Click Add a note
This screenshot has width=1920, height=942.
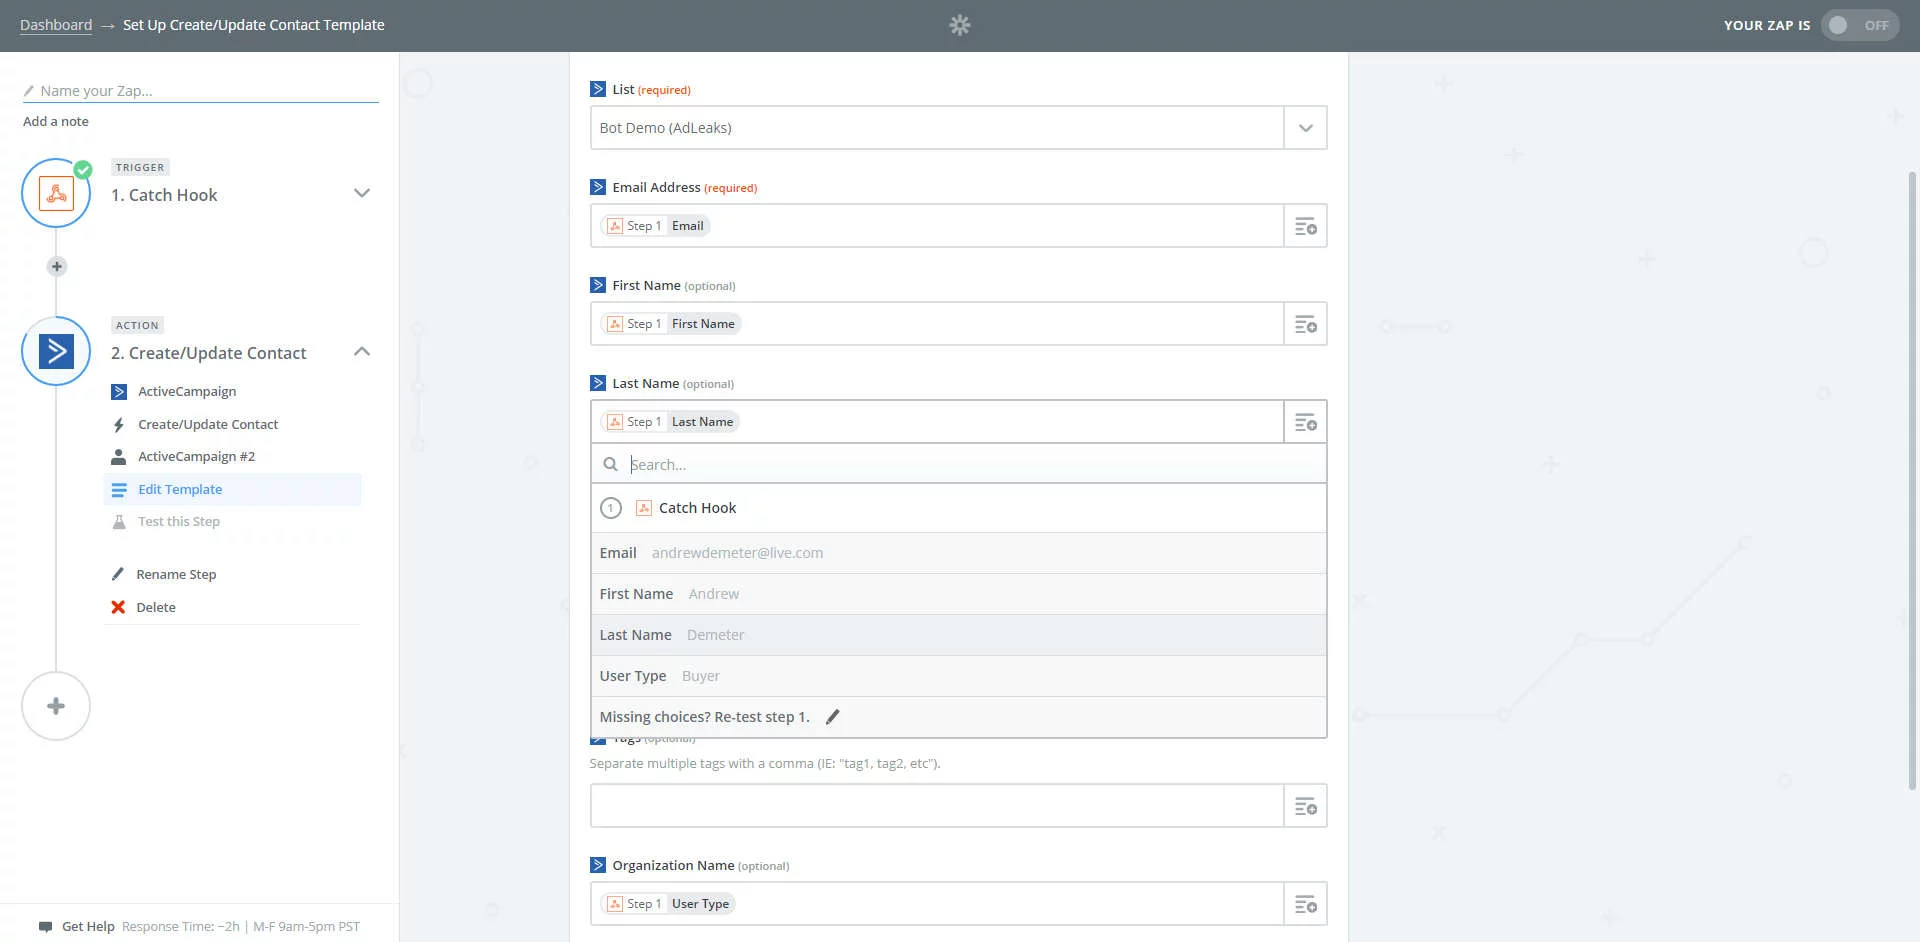point(56,121)
